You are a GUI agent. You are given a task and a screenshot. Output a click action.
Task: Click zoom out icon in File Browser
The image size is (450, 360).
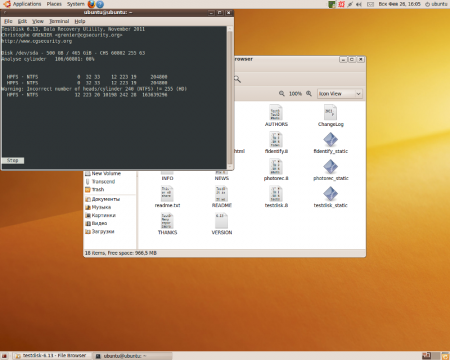pos(282,94)
